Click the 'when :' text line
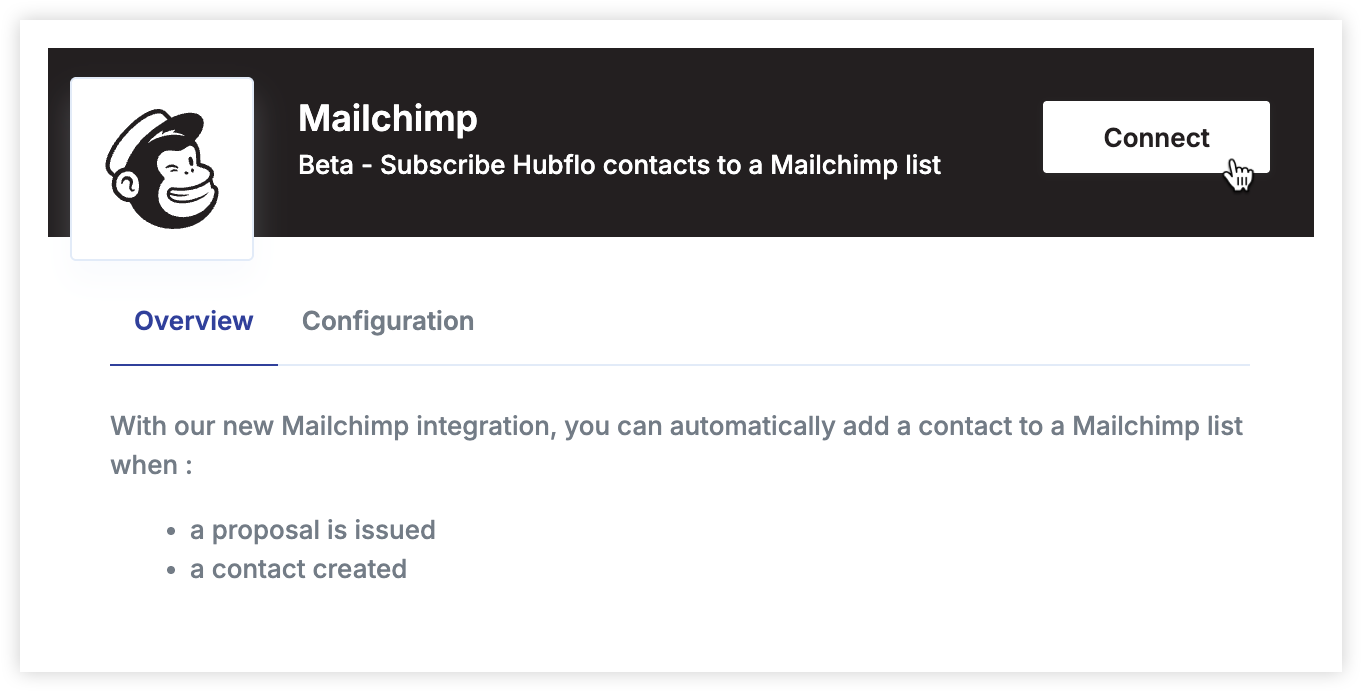The width and height of the screenshot is (1362, 692). click(151, 465)
